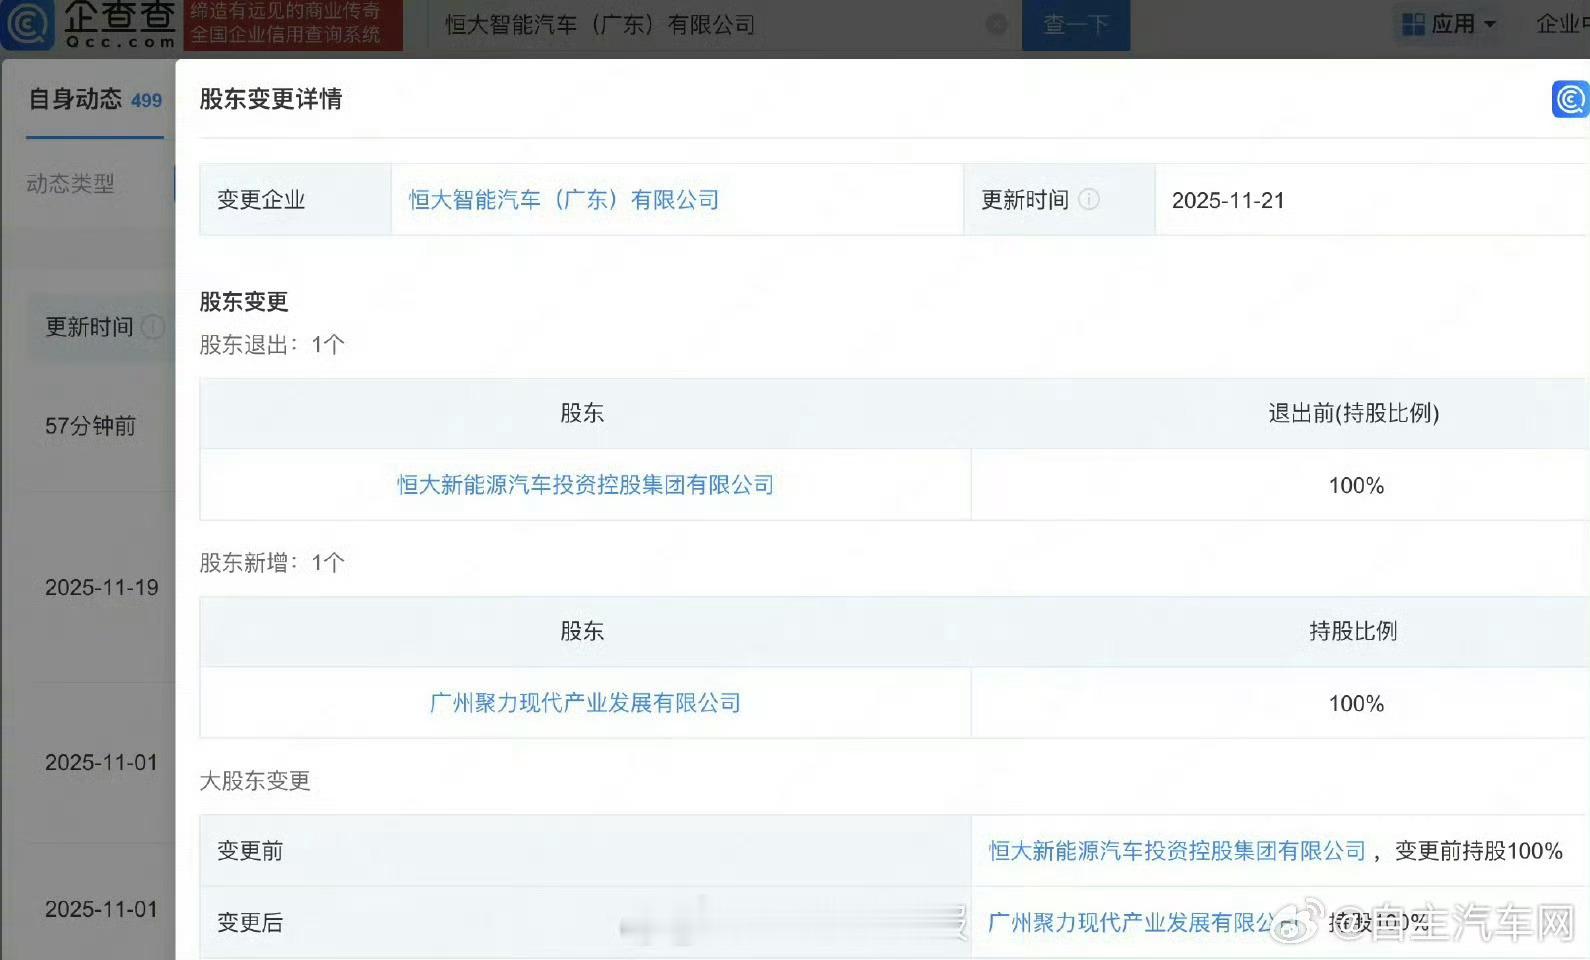Viewport: 1590px width, 960px height.
Task: Click the 2025-11-21 update date
Action: (x=1228, y=200)
